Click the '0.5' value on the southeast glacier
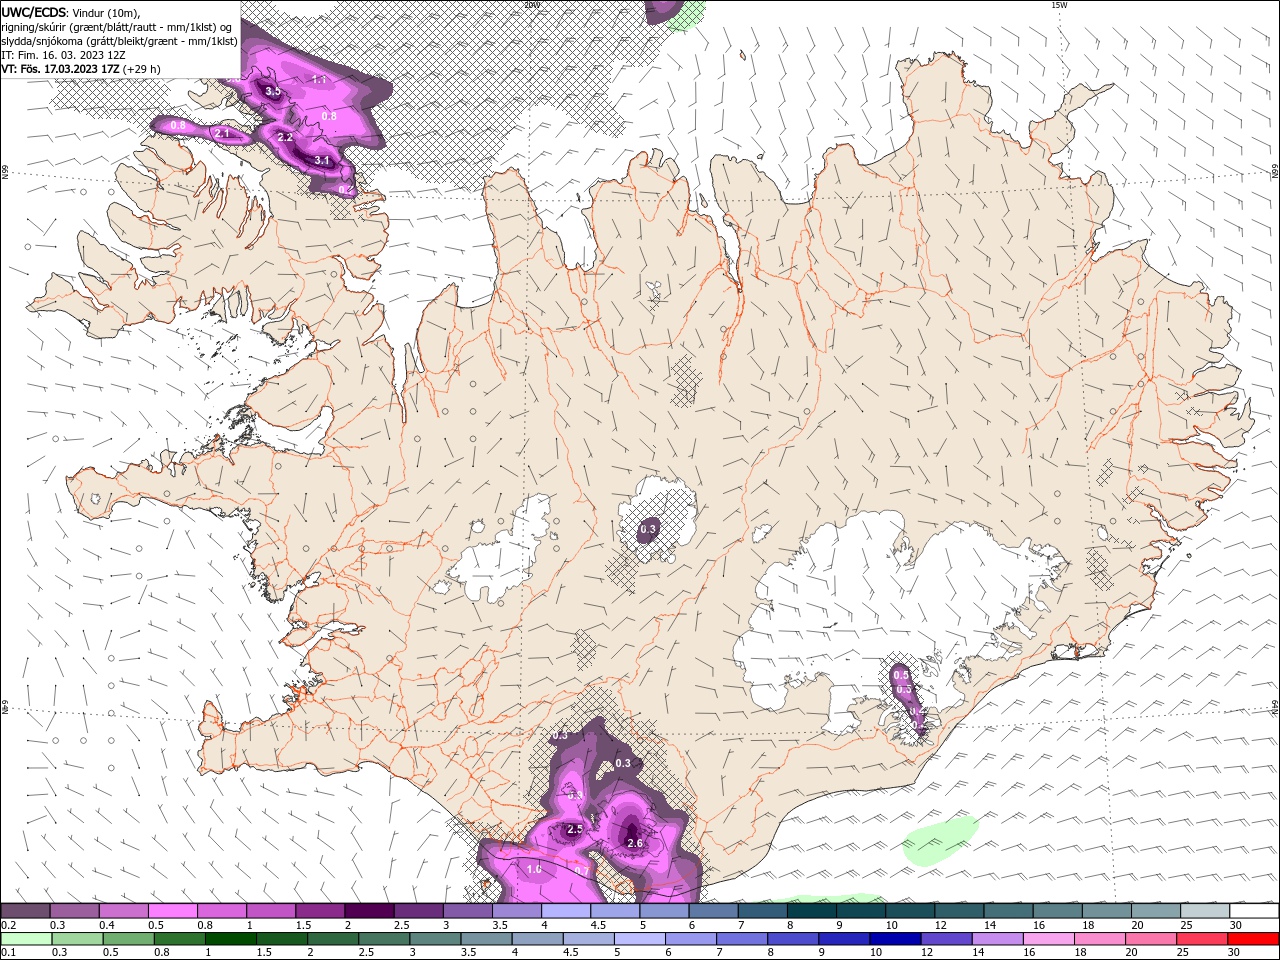1280x960 pixels. tap(900, 676)
